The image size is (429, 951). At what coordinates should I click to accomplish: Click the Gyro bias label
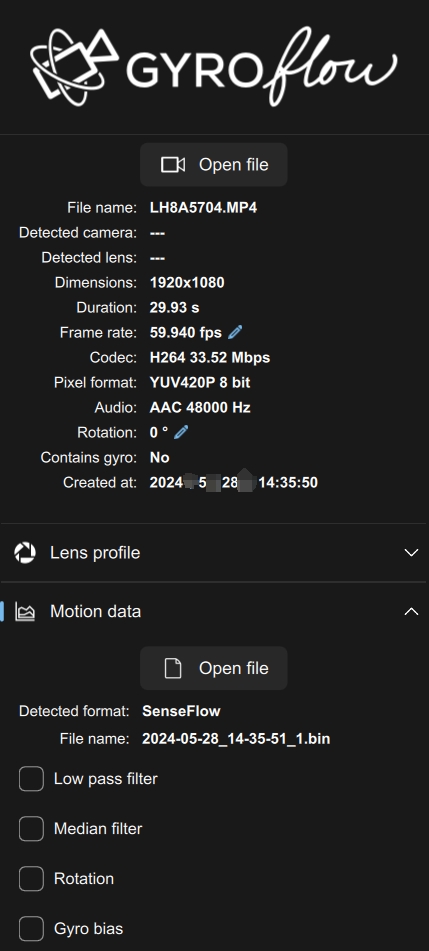pyautogui.click(x=89, y=929)
